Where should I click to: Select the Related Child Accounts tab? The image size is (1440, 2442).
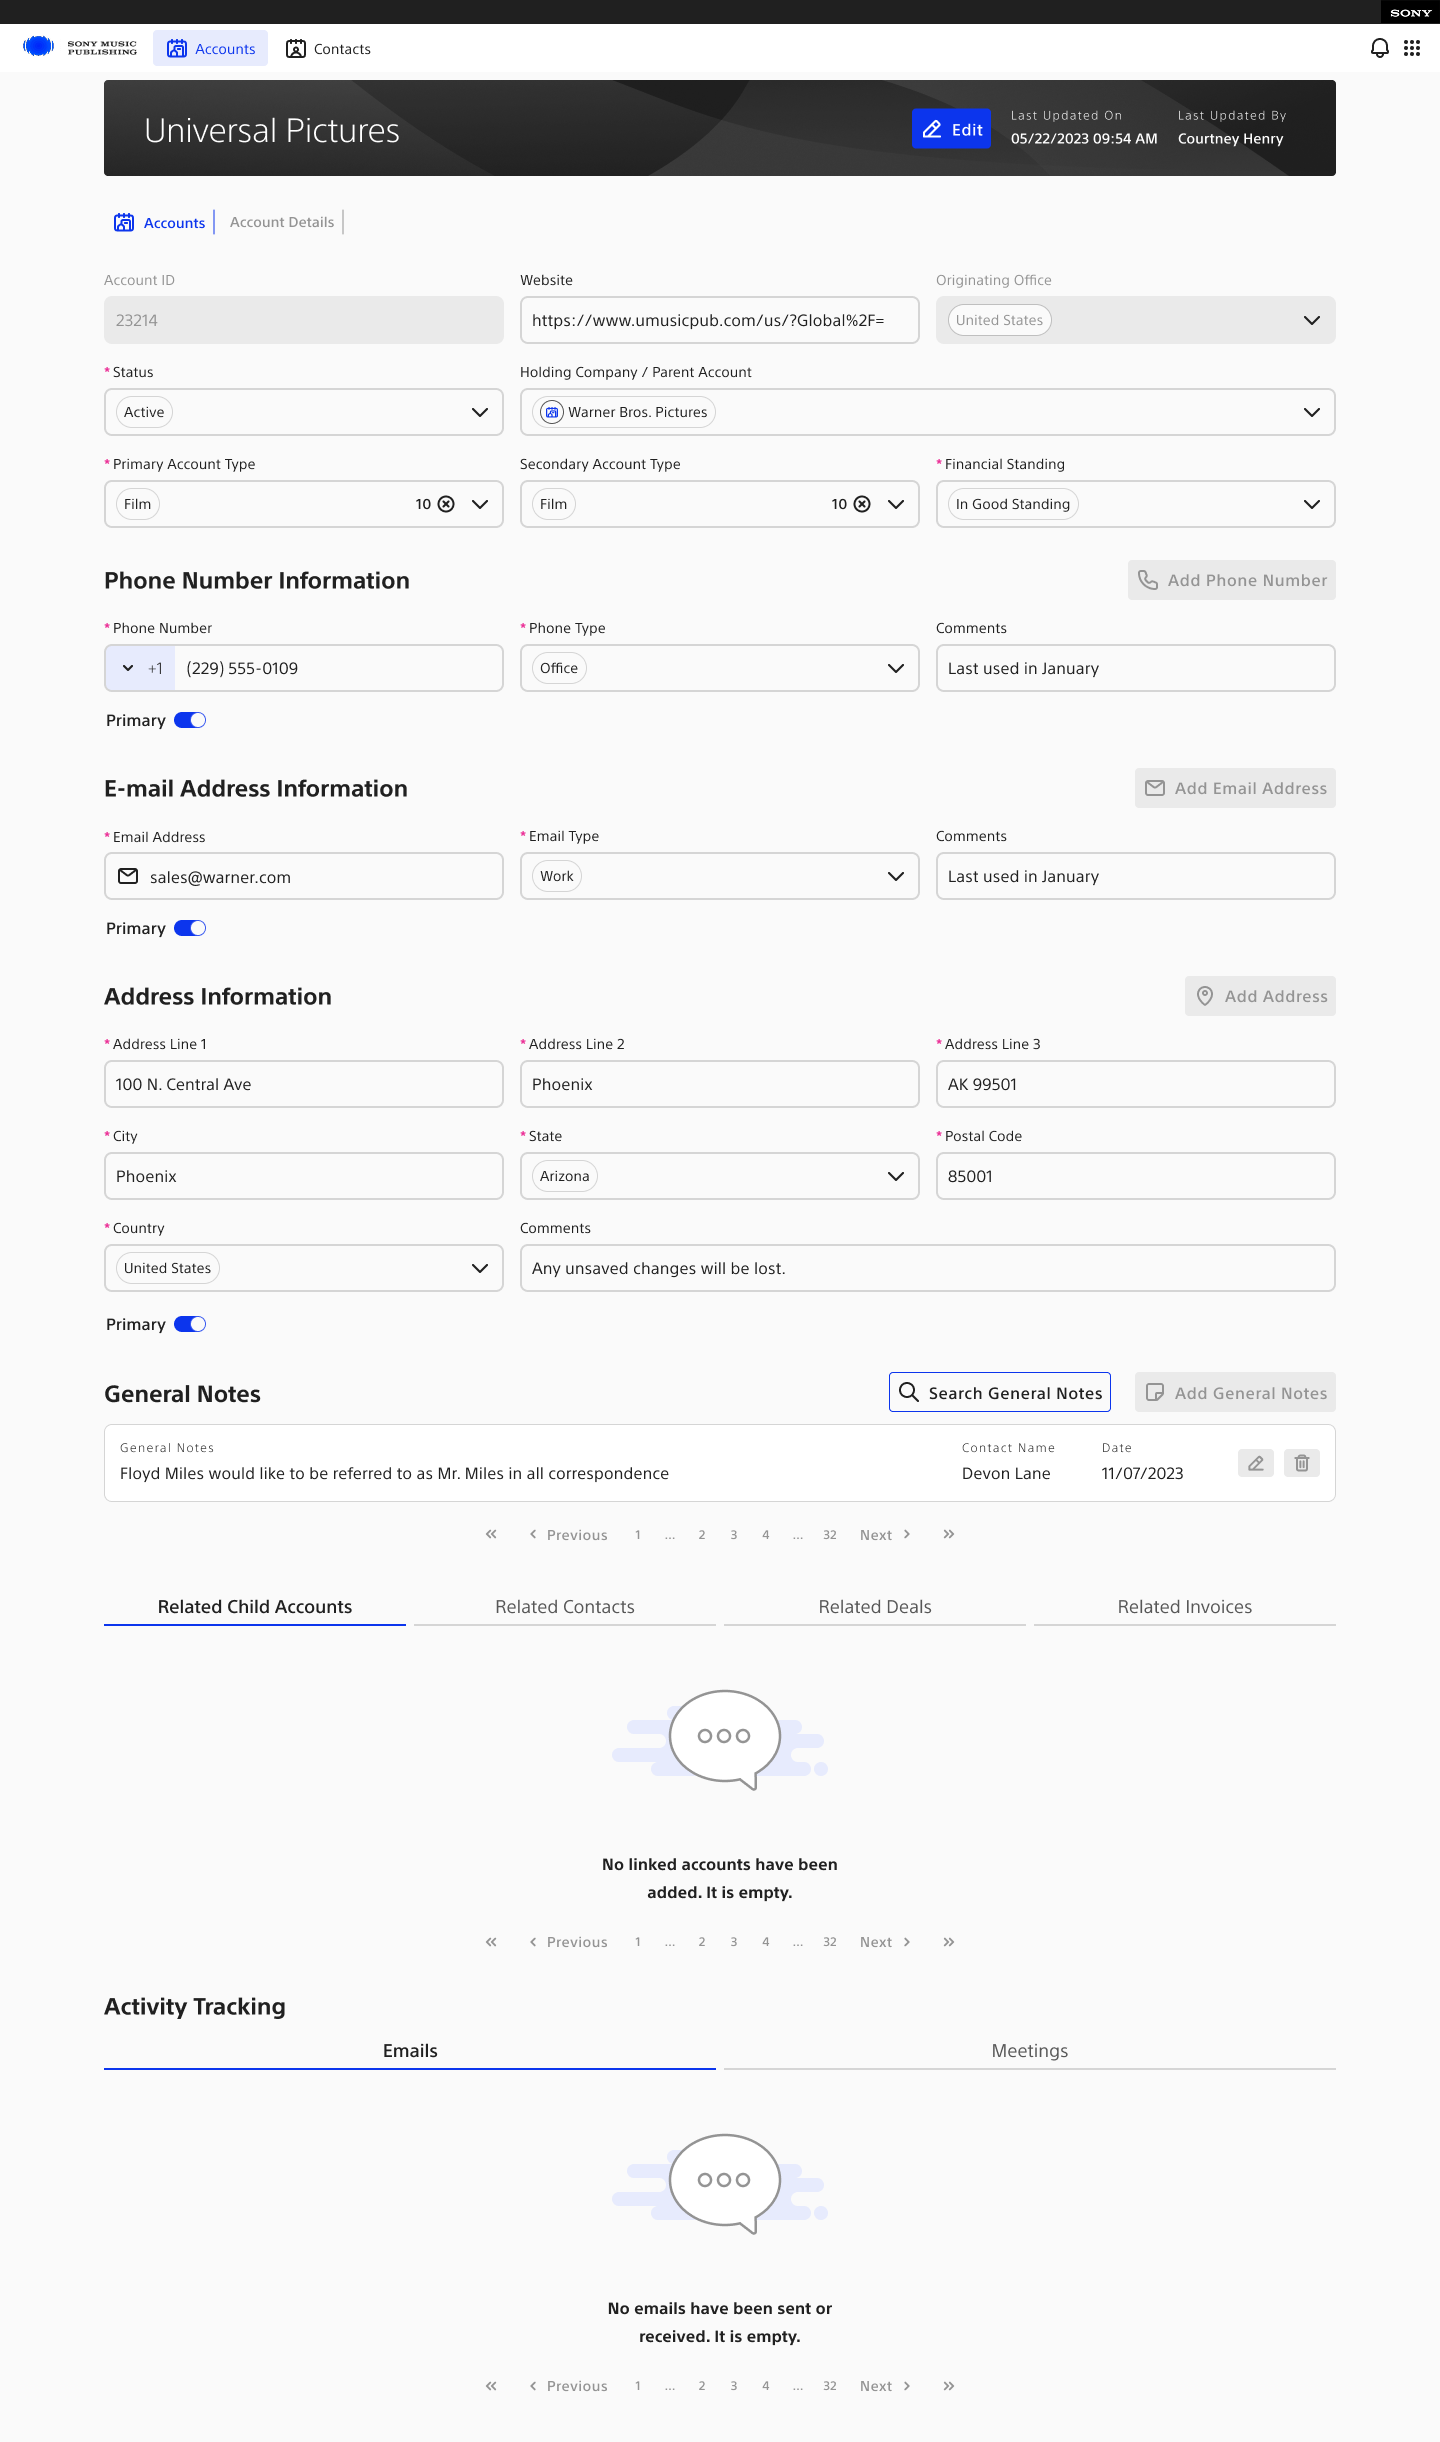click(x=255, y=1607)
